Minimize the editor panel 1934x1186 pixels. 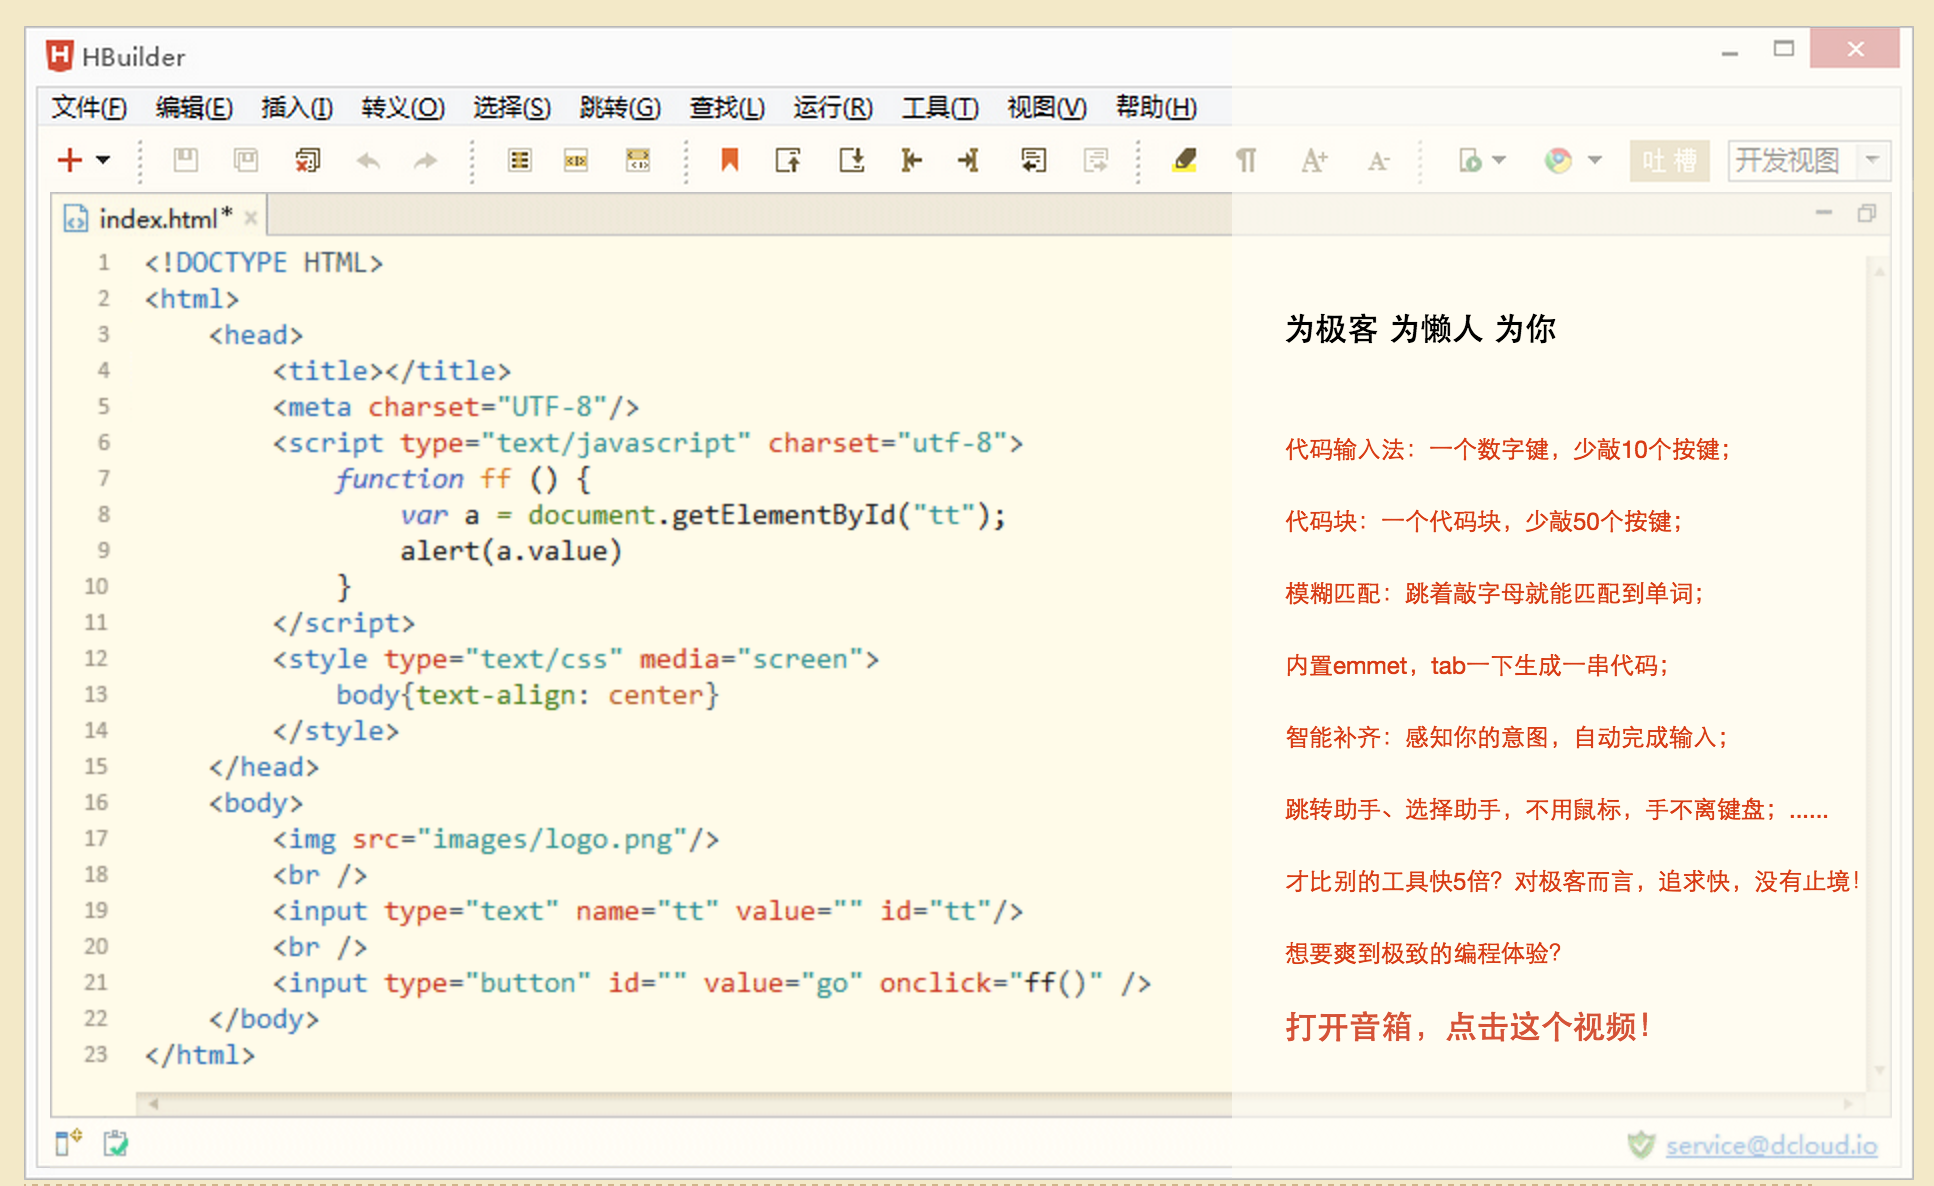(x=1824, y=213)
